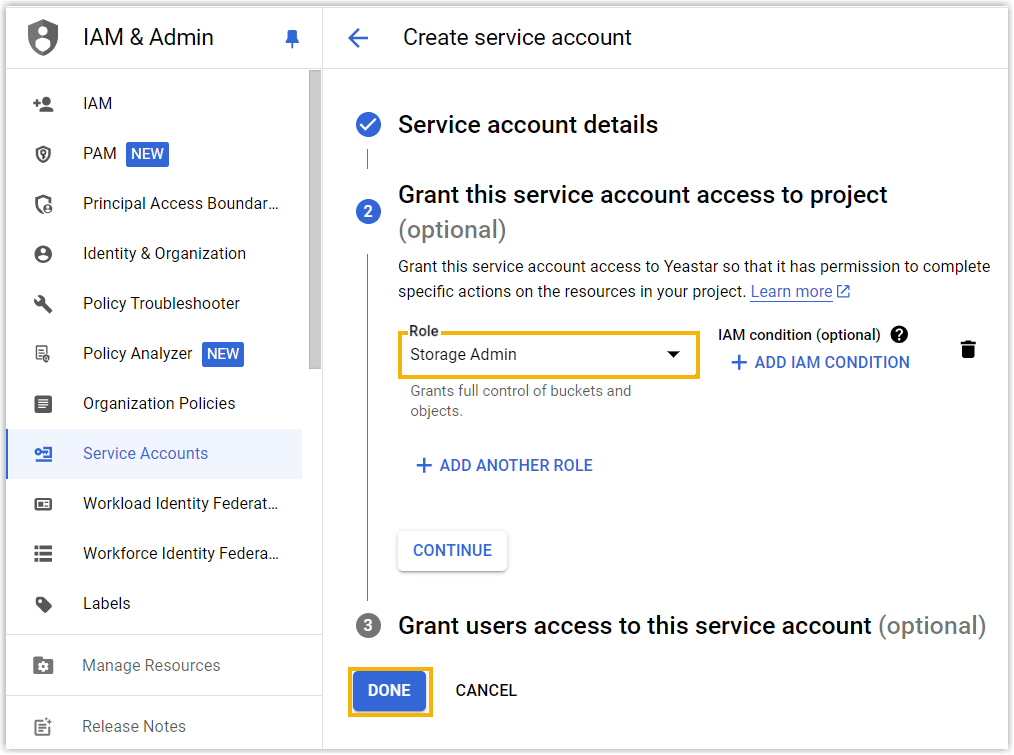Select the Service Accounts sidebar icon
The image size is (1014, 755).
click(44, 453)
